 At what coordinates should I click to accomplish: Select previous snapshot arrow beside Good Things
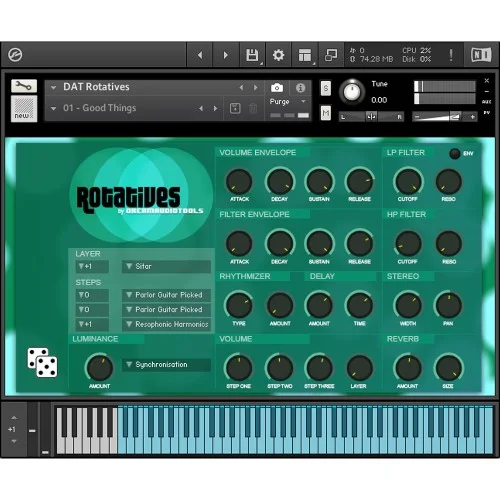click(x=201, y=108)
